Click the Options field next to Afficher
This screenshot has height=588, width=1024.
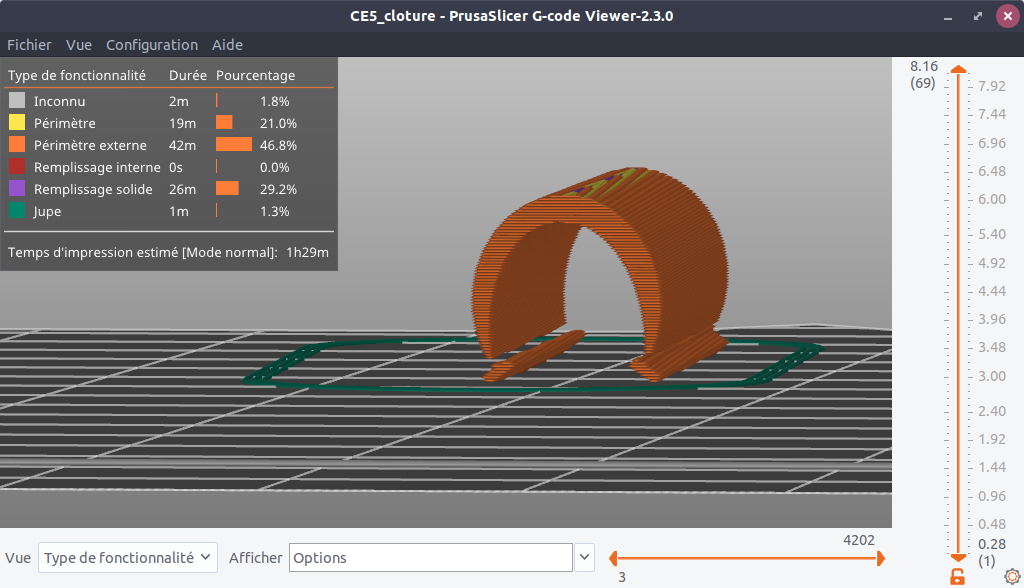431,558
